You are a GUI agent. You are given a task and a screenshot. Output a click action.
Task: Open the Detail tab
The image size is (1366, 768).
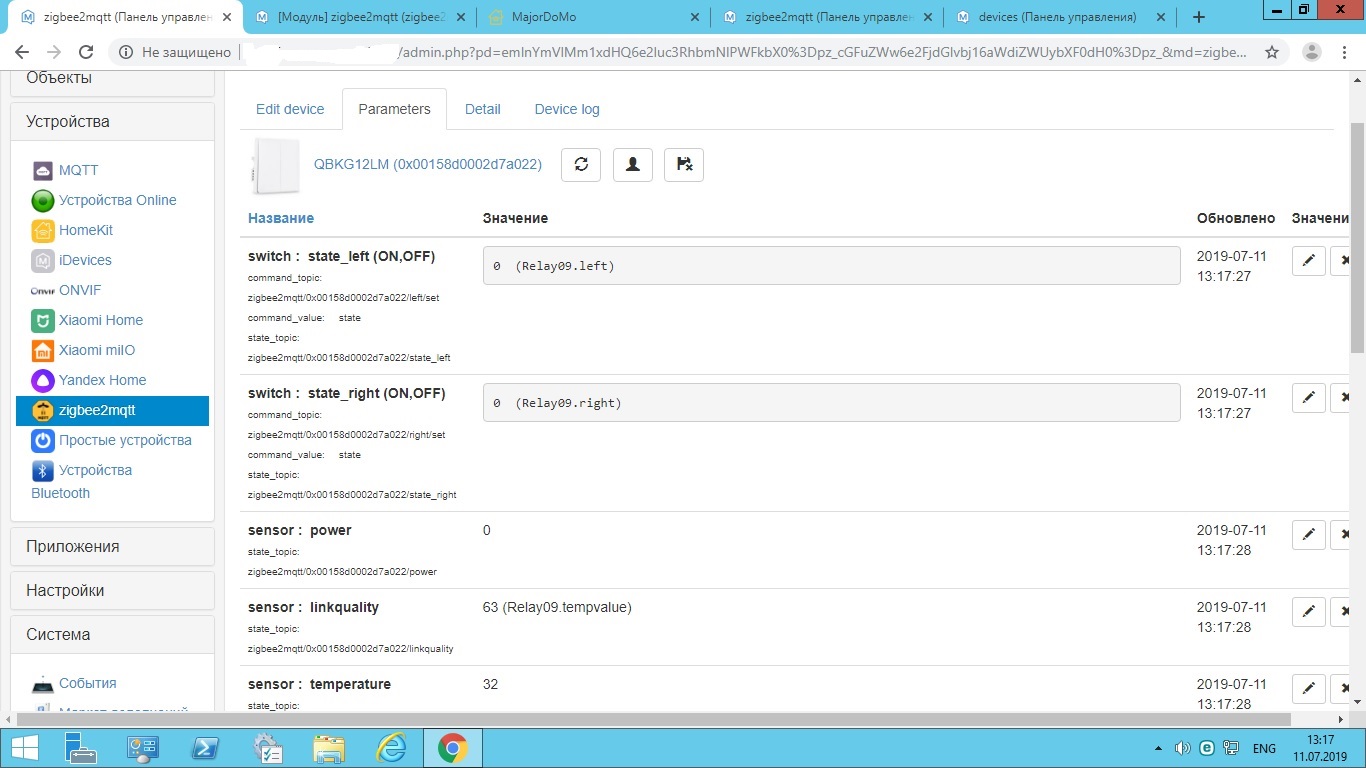[482, 109]
